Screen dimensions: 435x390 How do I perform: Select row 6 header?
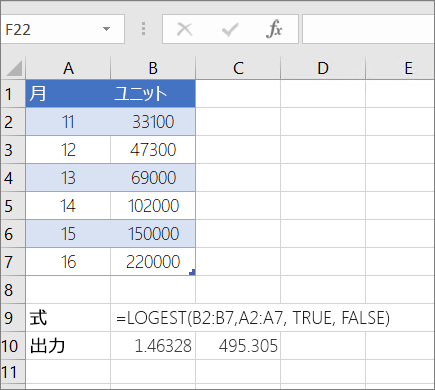13,234
